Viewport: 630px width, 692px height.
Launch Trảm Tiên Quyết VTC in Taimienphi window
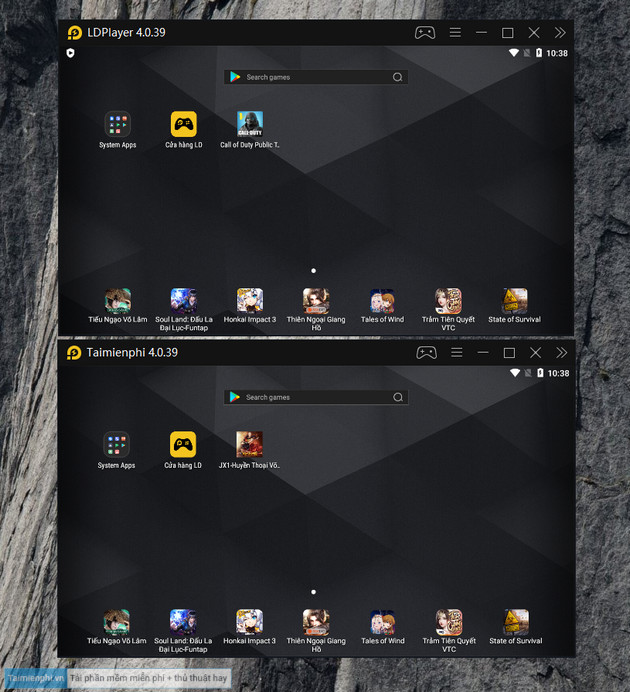(x=449, y=631)
